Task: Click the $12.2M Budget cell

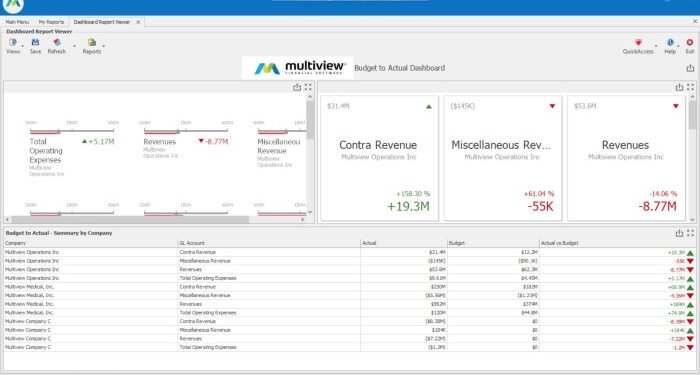Action: 493,252
